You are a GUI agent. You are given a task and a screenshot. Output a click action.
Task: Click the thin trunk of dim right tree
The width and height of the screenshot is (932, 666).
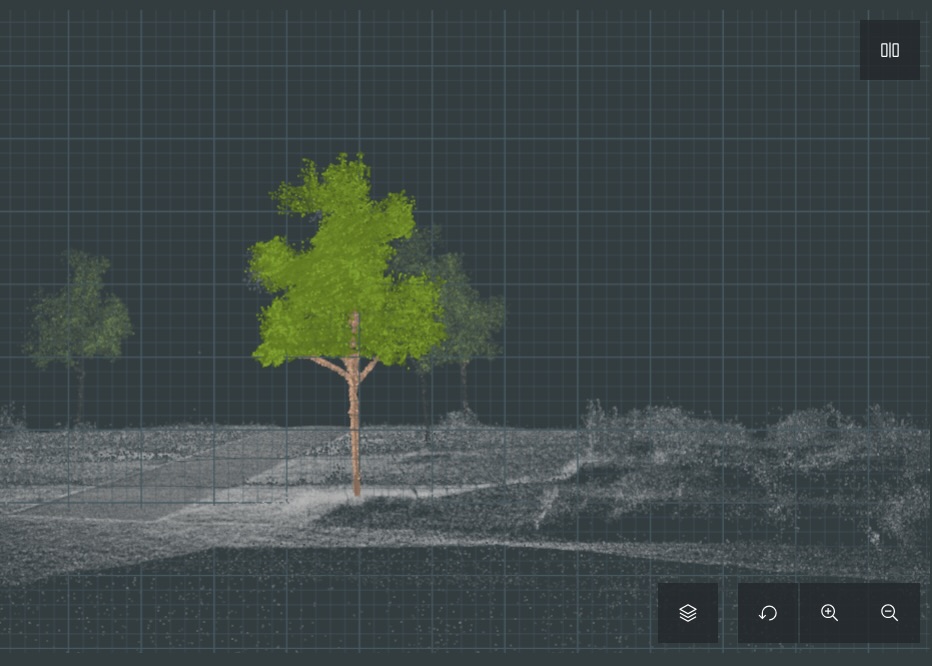(x=464, y=385)
